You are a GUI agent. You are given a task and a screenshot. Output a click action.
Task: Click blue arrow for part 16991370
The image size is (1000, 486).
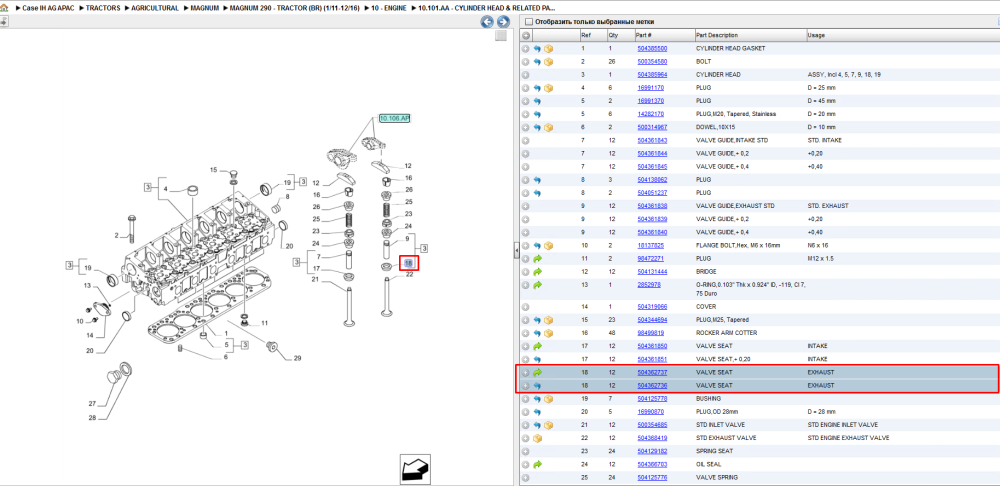(x=537, y=101)
